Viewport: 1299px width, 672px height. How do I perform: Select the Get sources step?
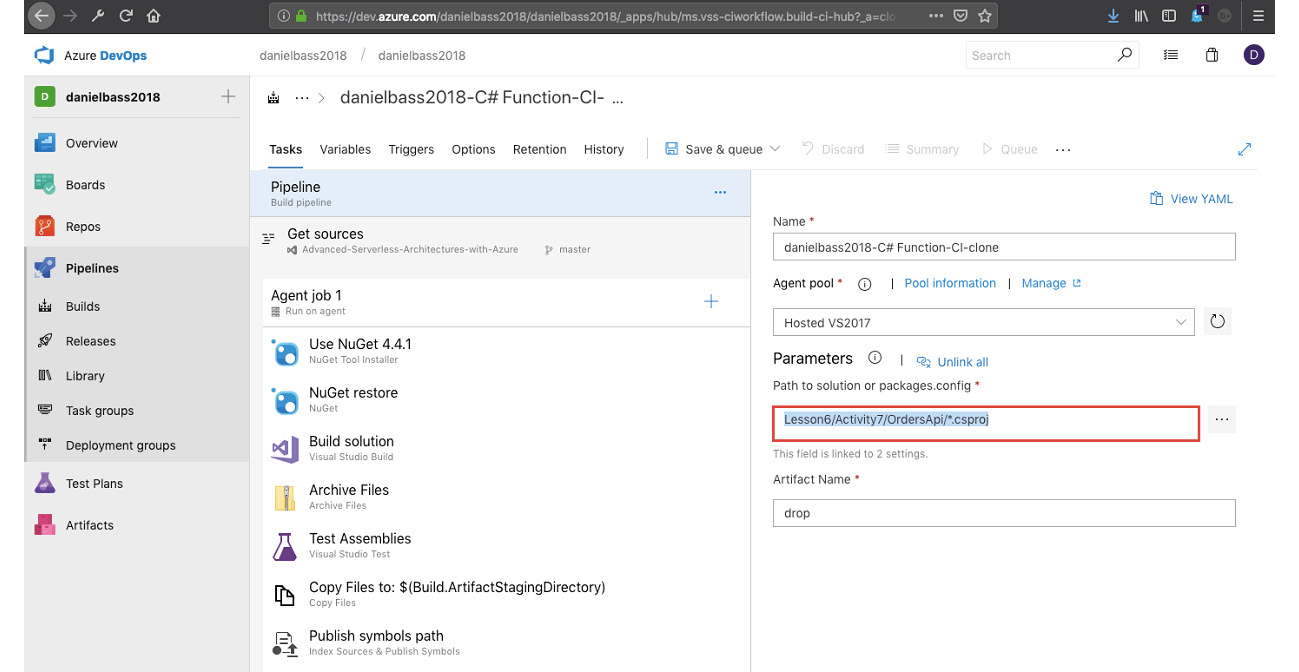[x=500, y=241]
